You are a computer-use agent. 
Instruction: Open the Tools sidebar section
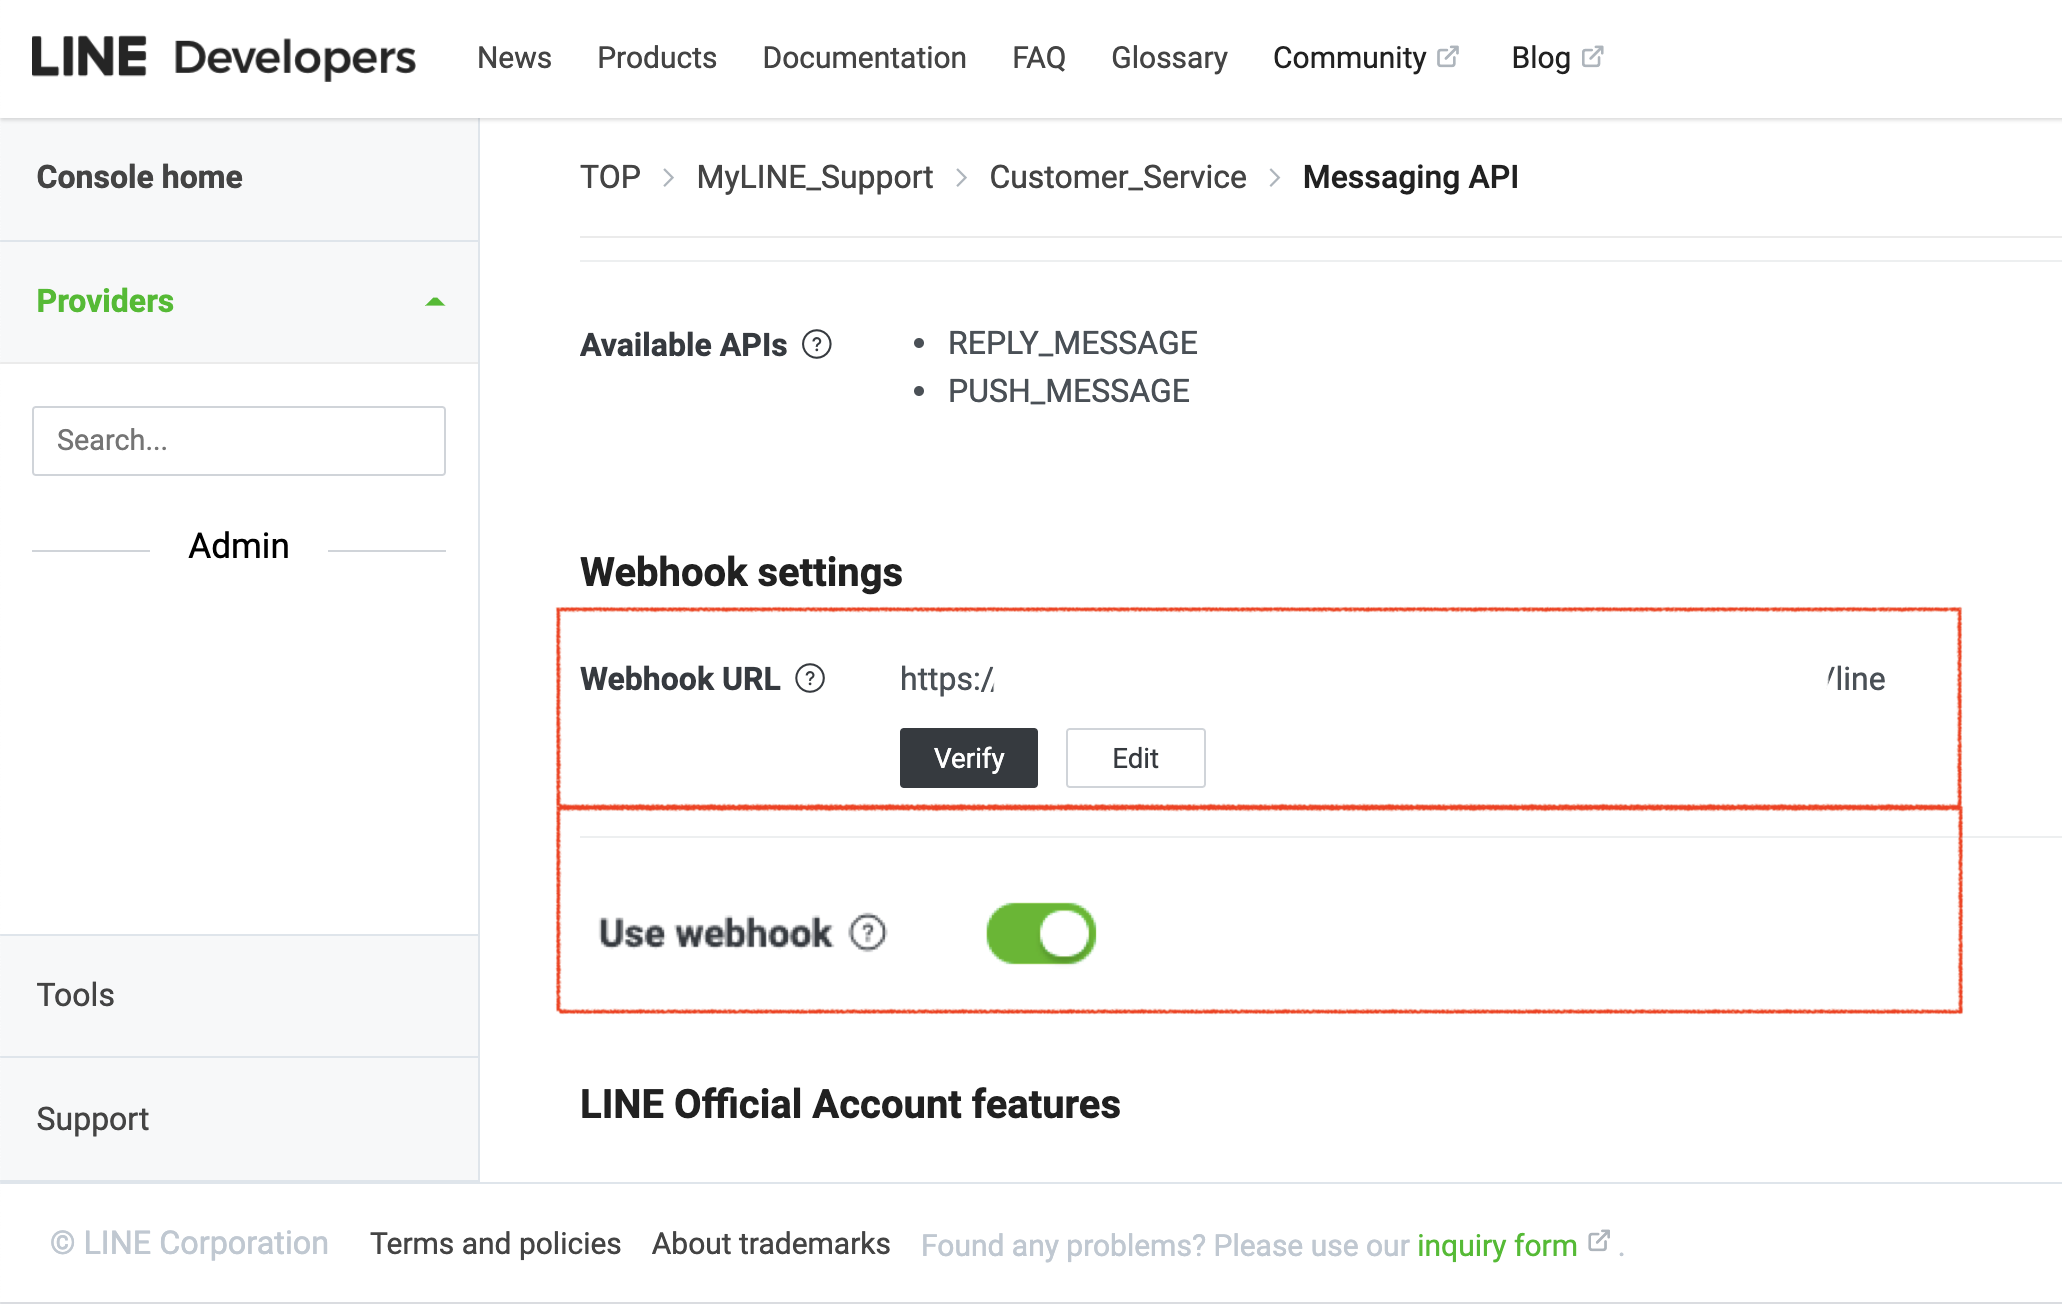click(x=76, y=995)
